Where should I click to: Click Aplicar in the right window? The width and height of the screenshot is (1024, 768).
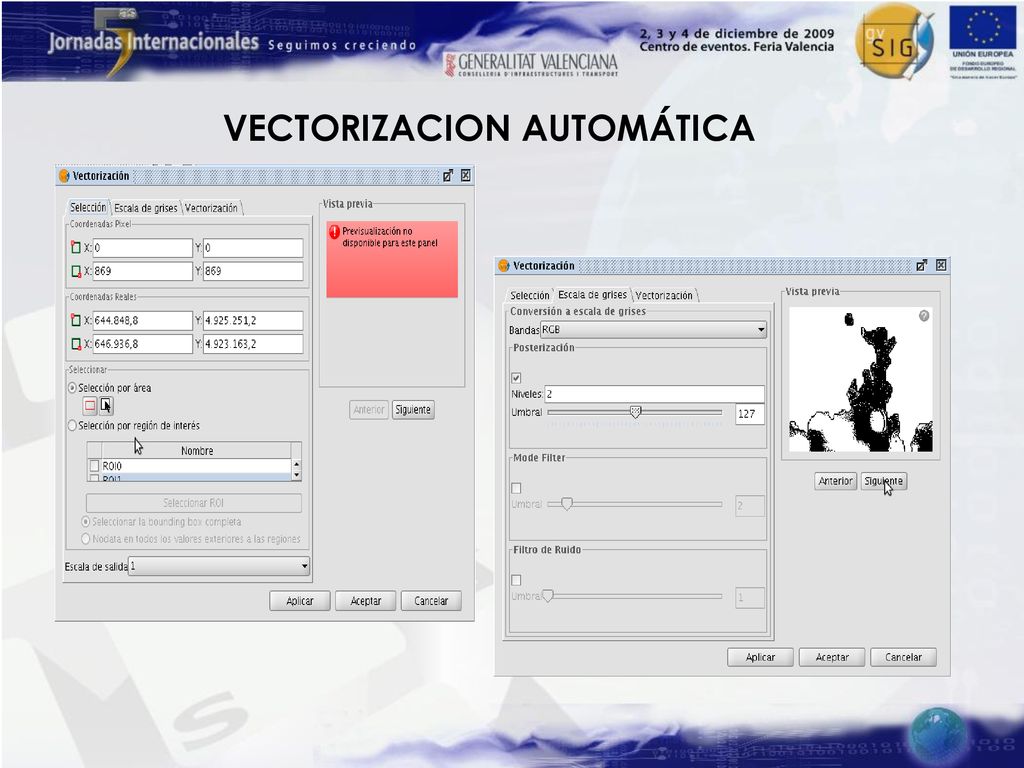[x=760, y=657]
